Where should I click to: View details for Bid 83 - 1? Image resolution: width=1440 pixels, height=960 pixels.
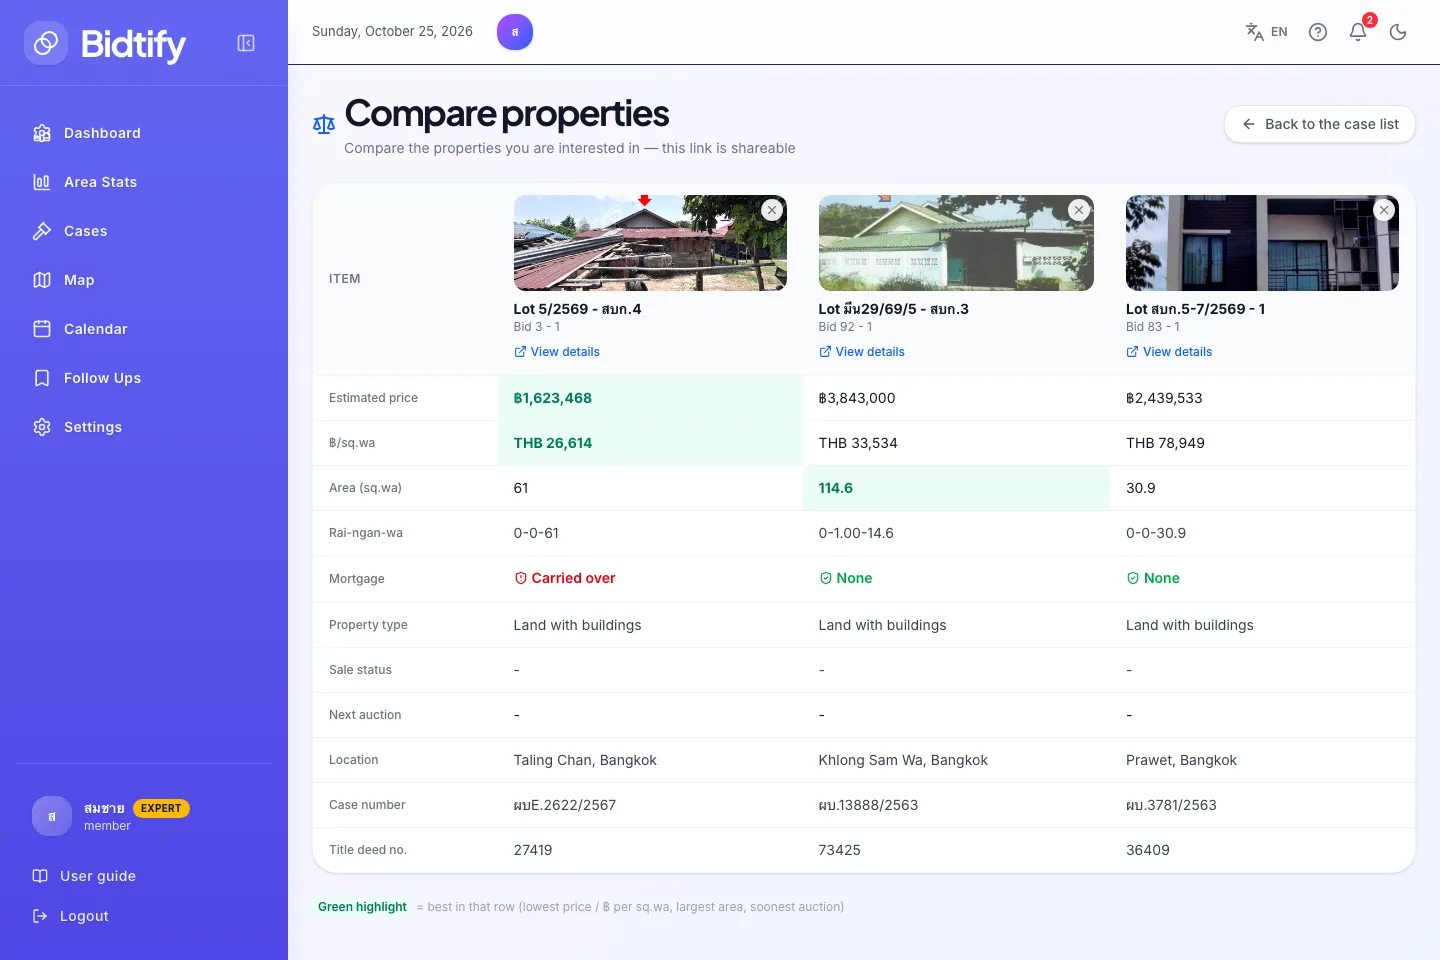coord(1169,352)
